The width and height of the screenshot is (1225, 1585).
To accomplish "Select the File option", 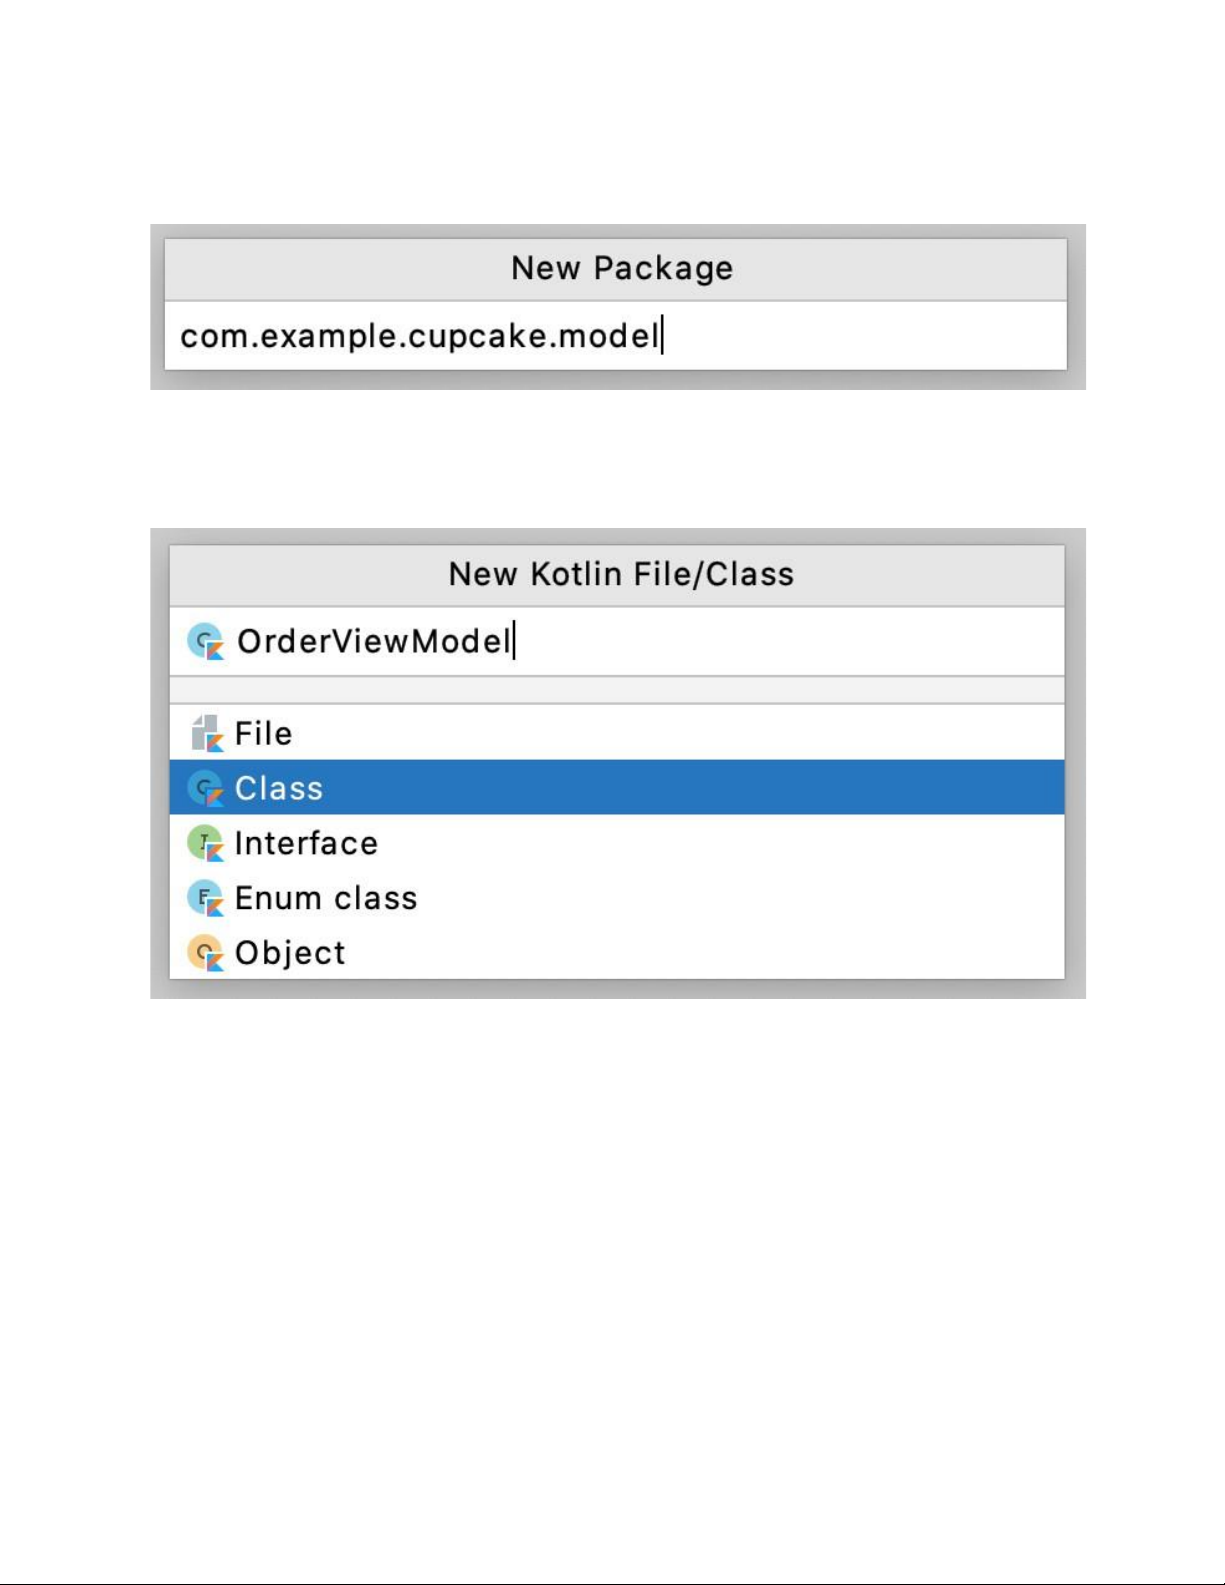I will click(x=263, y=734).
